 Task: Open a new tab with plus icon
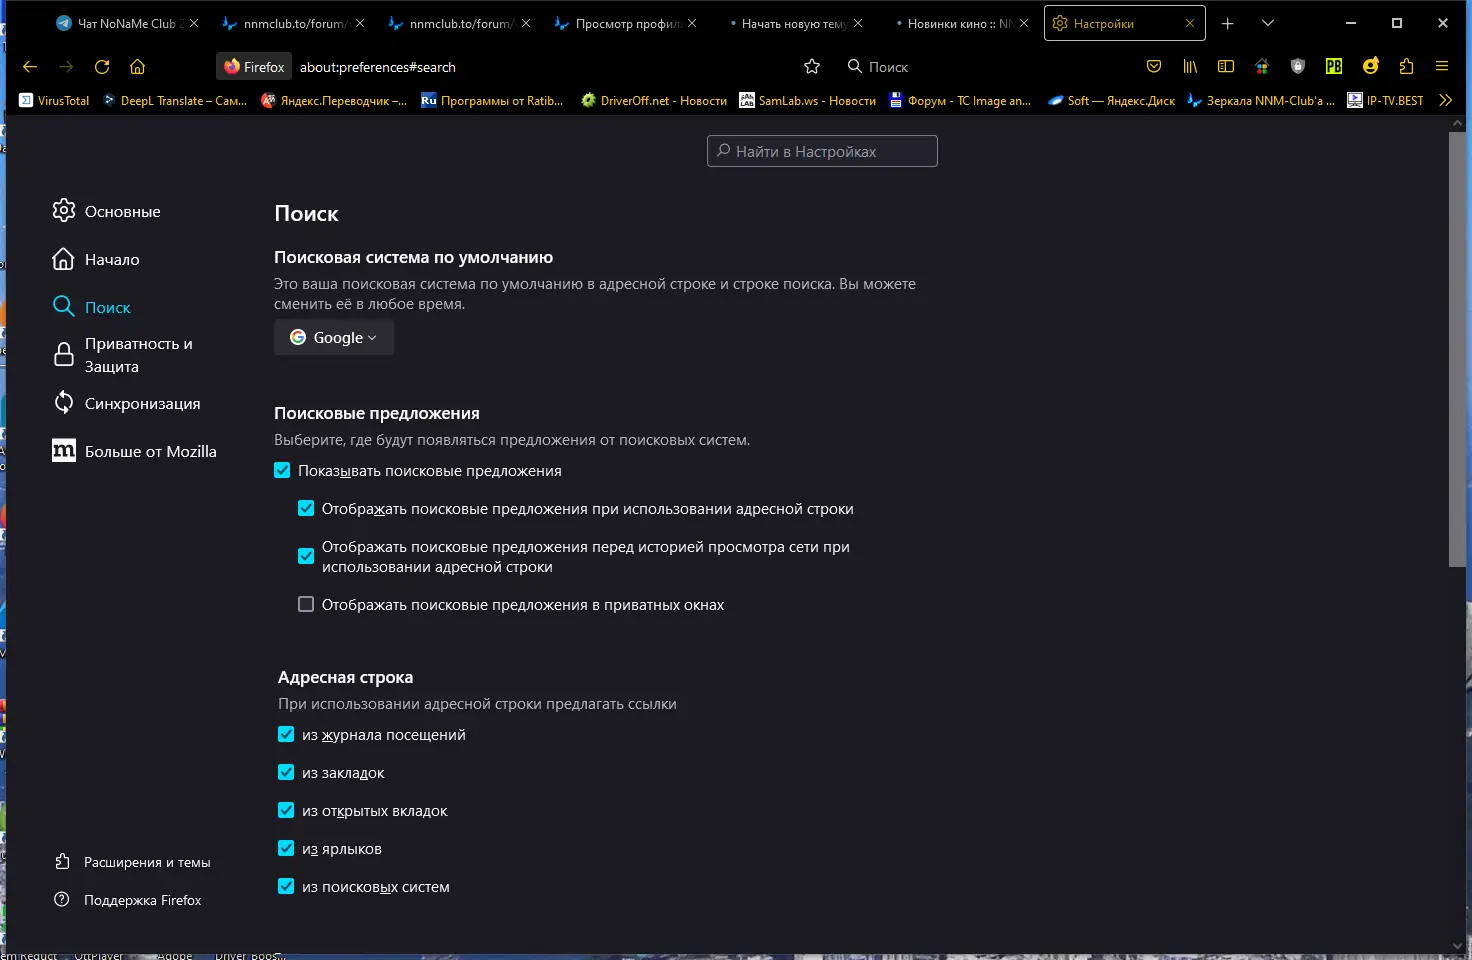point(1228,23)
